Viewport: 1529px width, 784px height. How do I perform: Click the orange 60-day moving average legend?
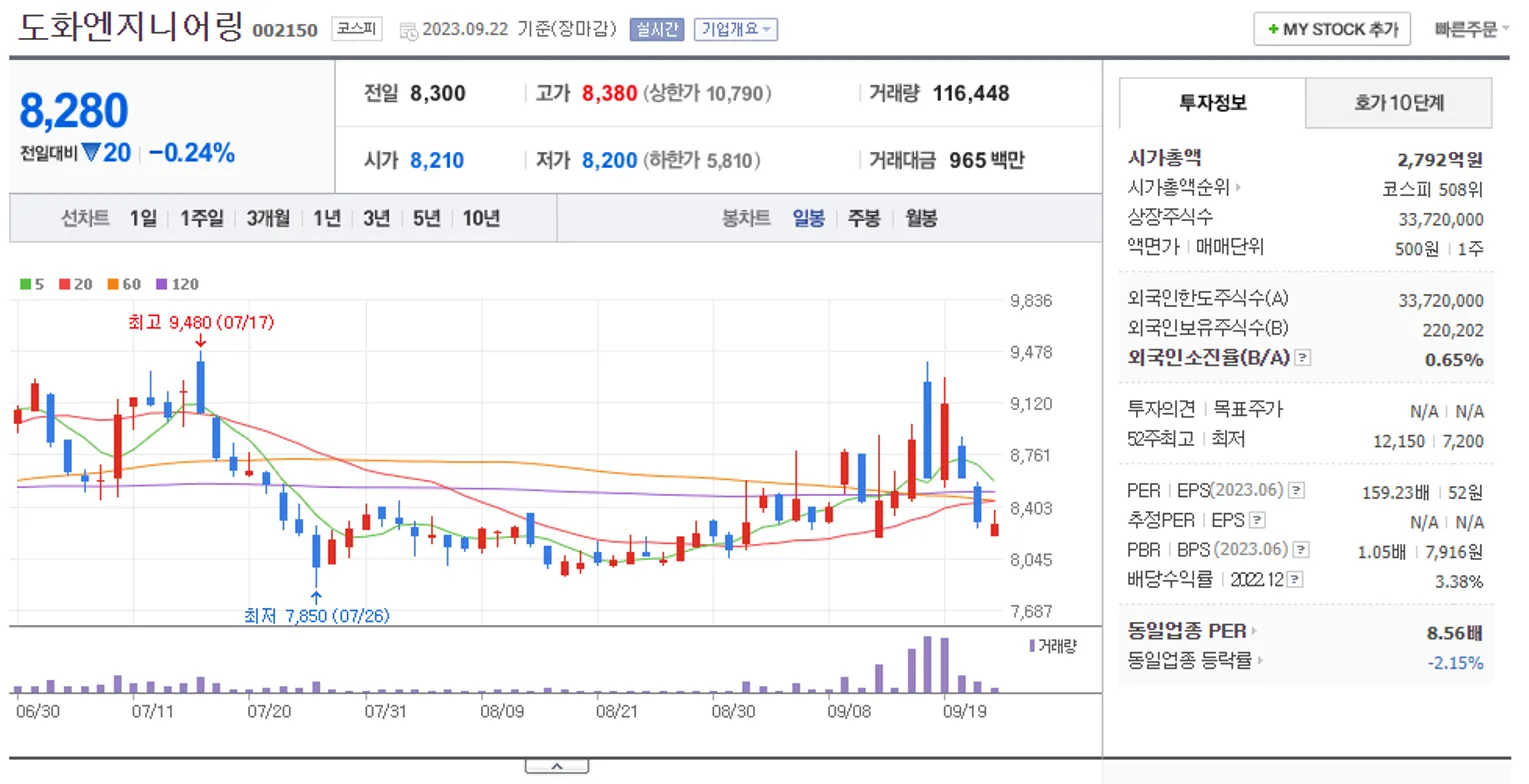pos(124,284)
